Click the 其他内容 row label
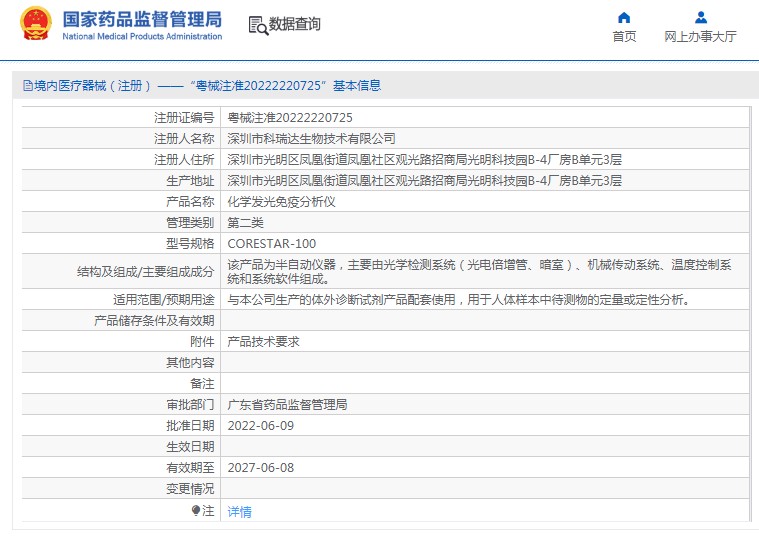This screenshot has width=759, height=536. [x=190, y=363]
